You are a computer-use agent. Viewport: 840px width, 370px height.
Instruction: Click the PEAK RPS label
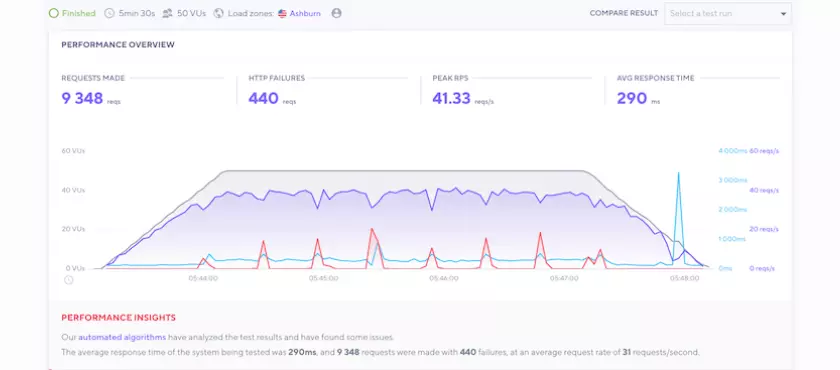[451, 78]
